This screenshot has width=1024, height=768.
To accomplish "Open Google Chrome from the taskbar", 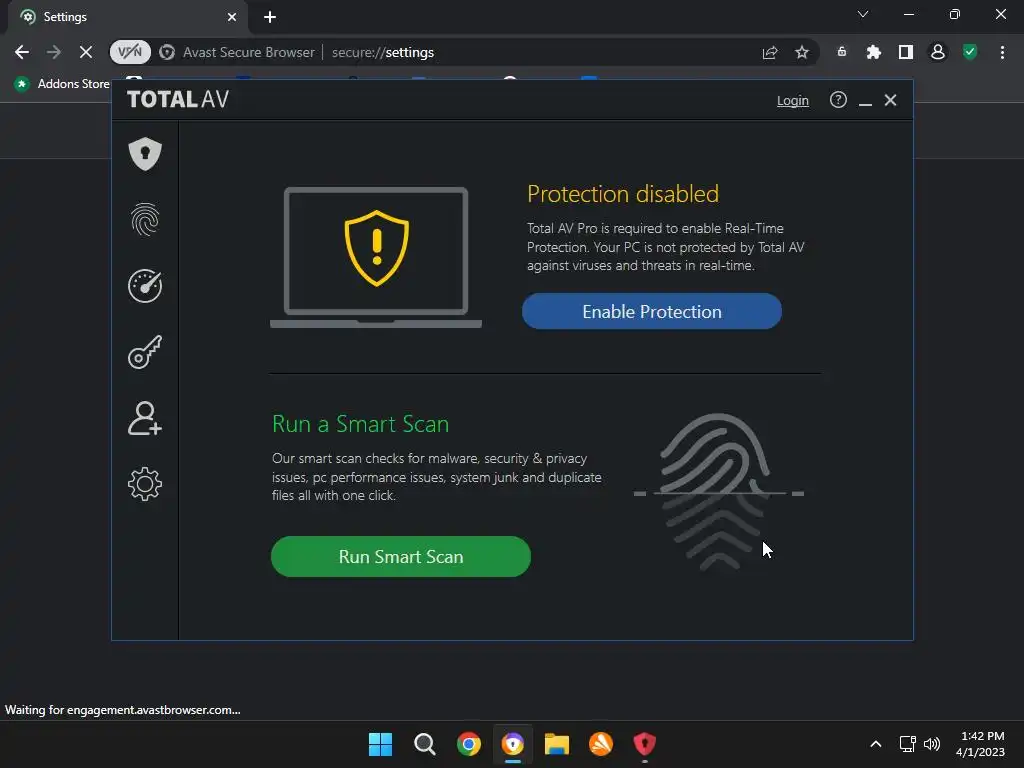I will 469,744.
